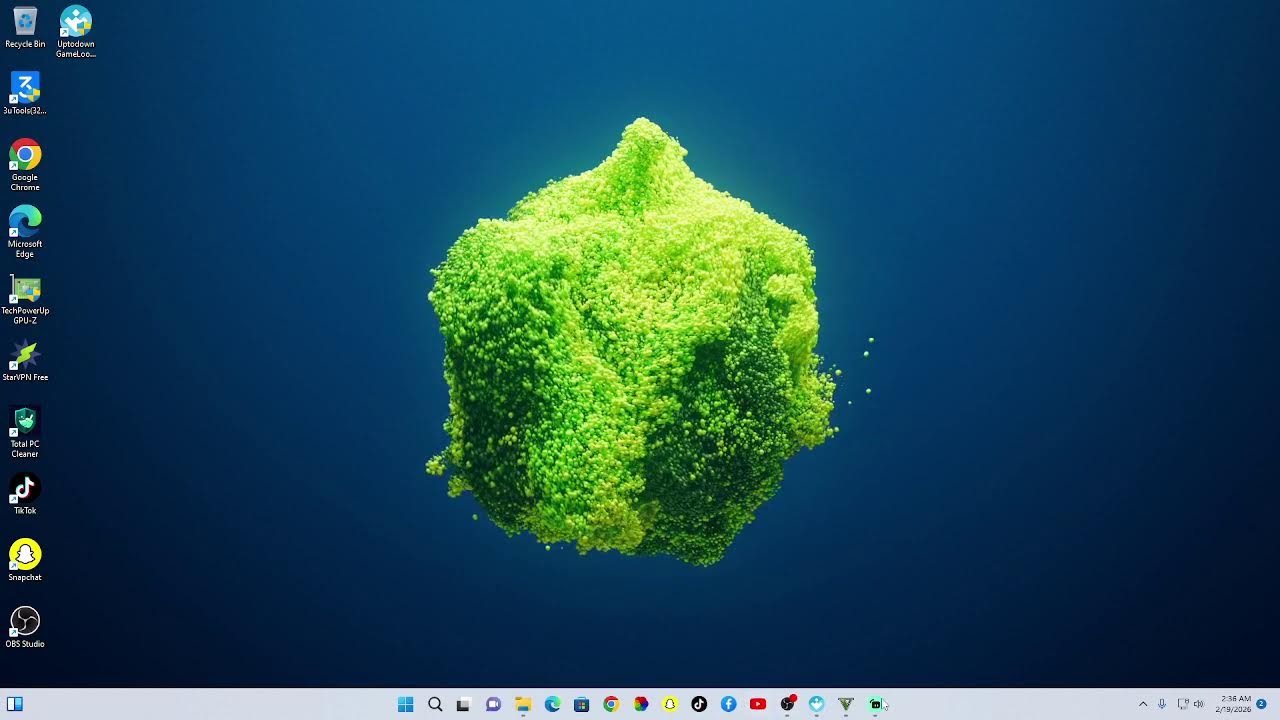Open TikTok from the taskbar
The width and height of the screenshot is (1280, 720).
[699, 704]
